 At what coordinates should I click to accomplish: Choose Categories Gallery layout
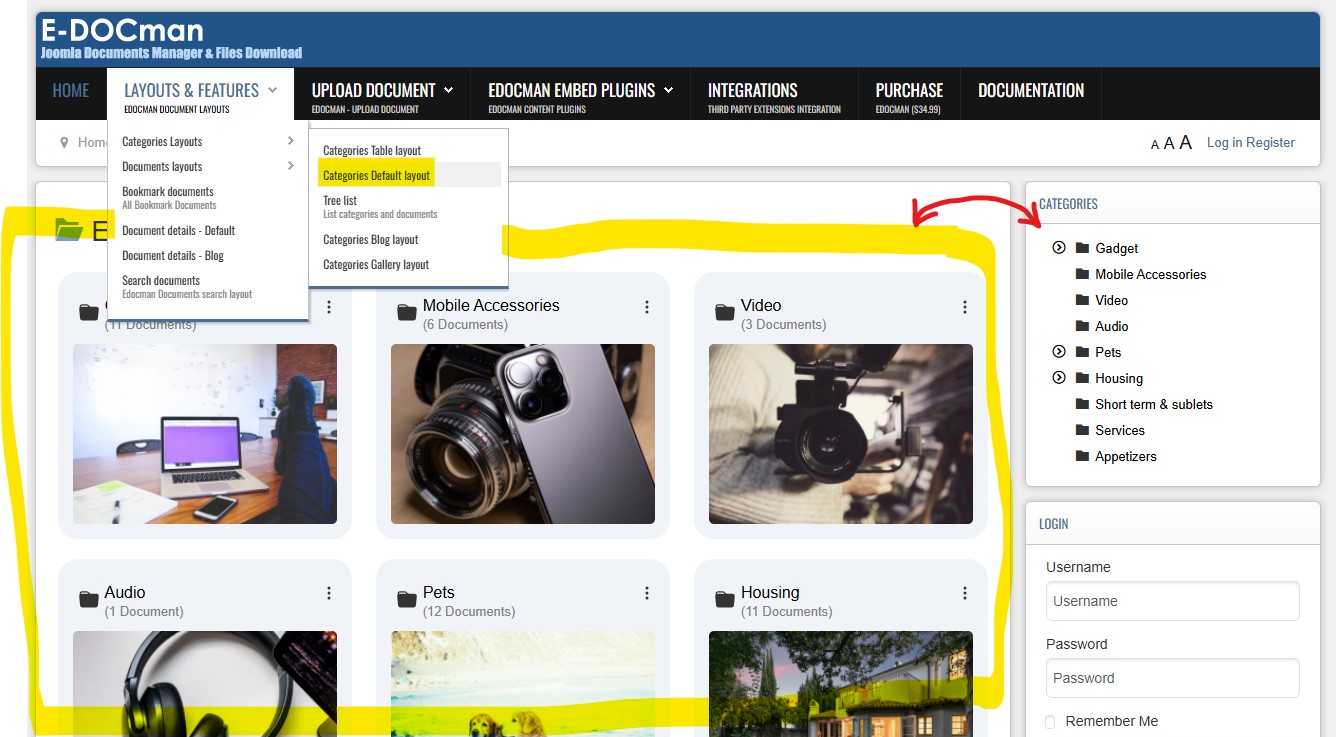click(376, 265)
